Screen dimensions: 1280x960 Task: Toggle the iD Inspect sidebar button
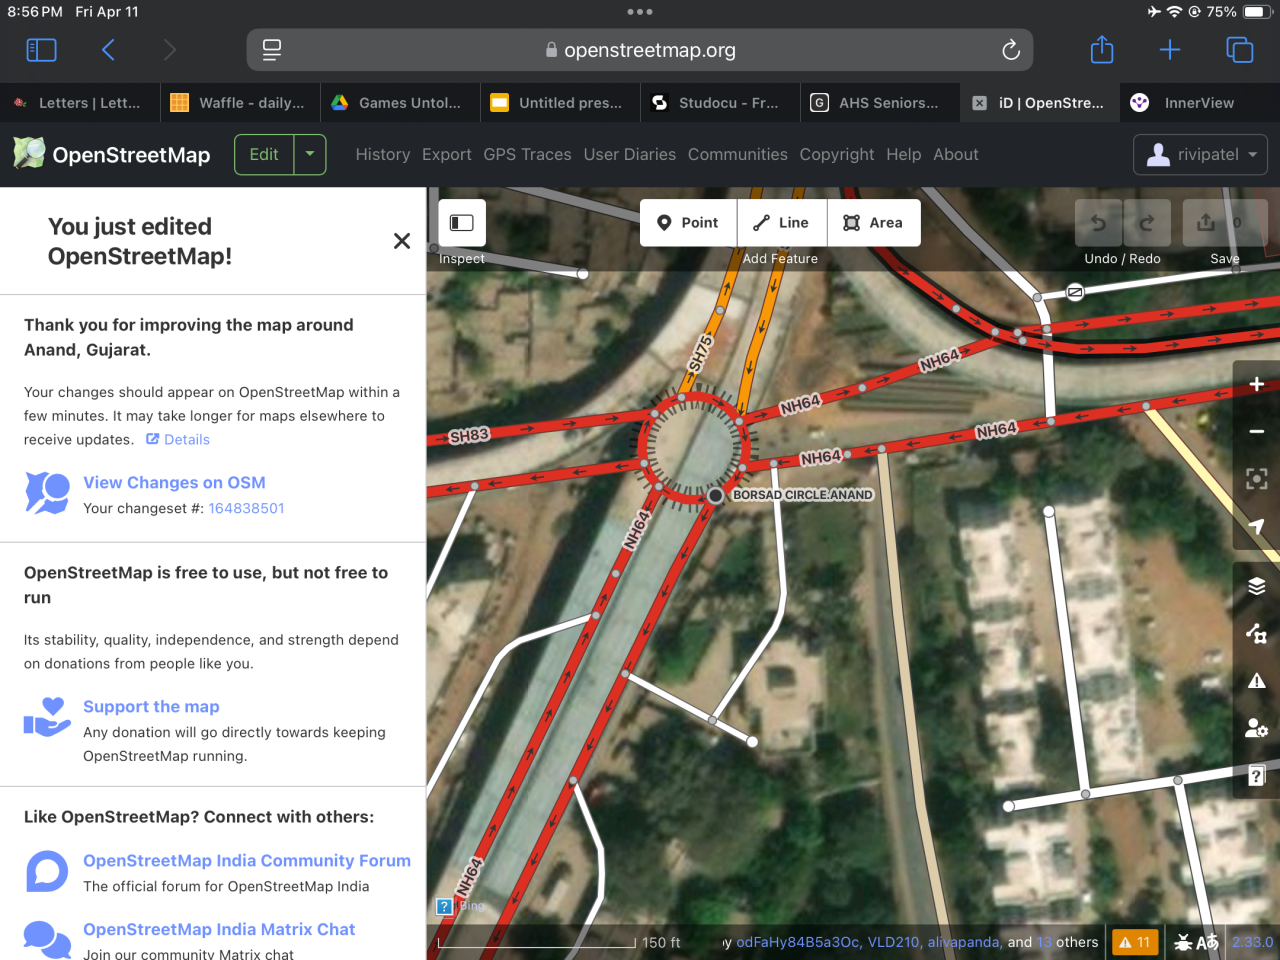tap(462, 223)
